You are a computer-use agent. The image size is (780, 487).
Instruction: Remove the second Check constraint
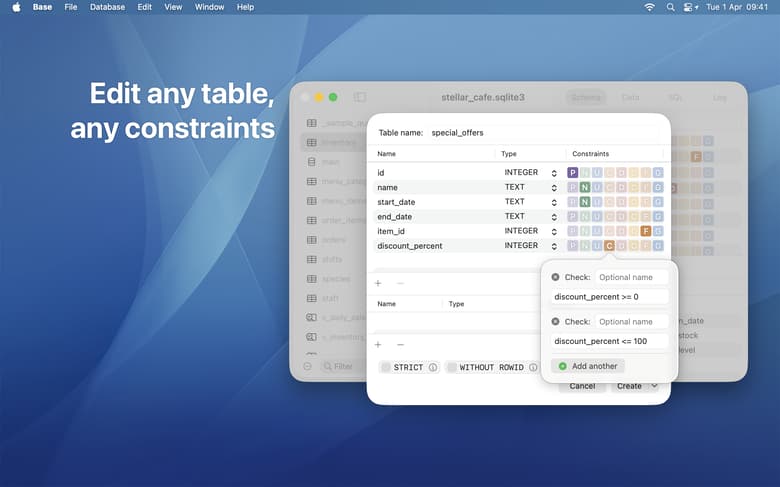click(x=555, y=322)
